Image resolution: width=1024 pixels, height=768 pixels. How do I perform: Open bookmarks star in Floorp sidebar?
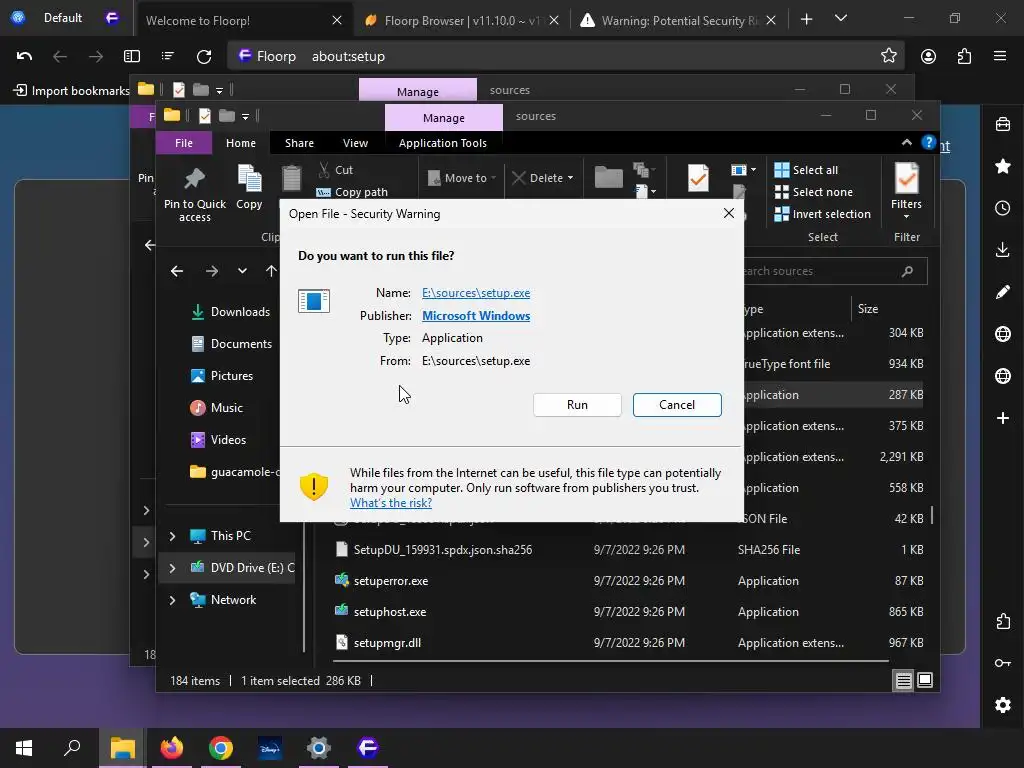[x=1002, y=167]
